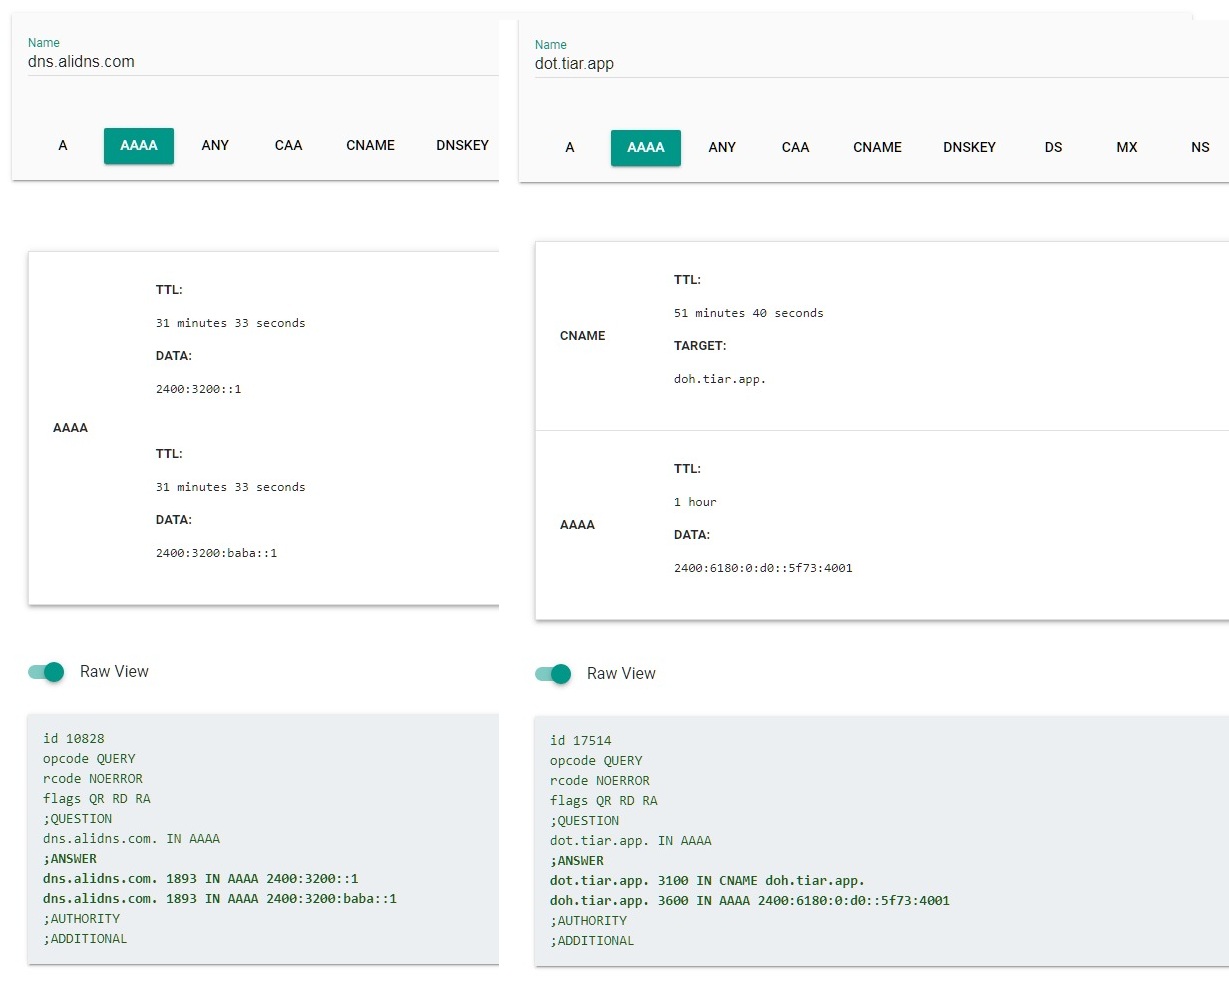Select CAA record type for dns.alidns.com
This screenshot has width=1229, height=983.
[288, 146]
